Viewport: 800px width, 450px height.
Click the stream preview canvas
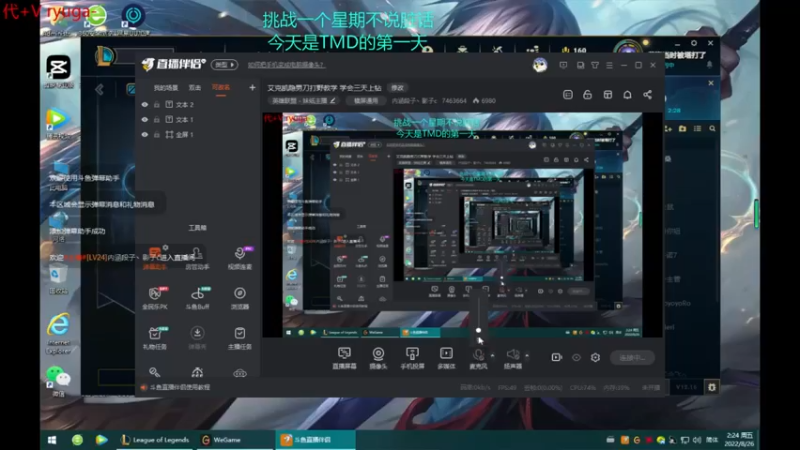(x=462, y=225)
